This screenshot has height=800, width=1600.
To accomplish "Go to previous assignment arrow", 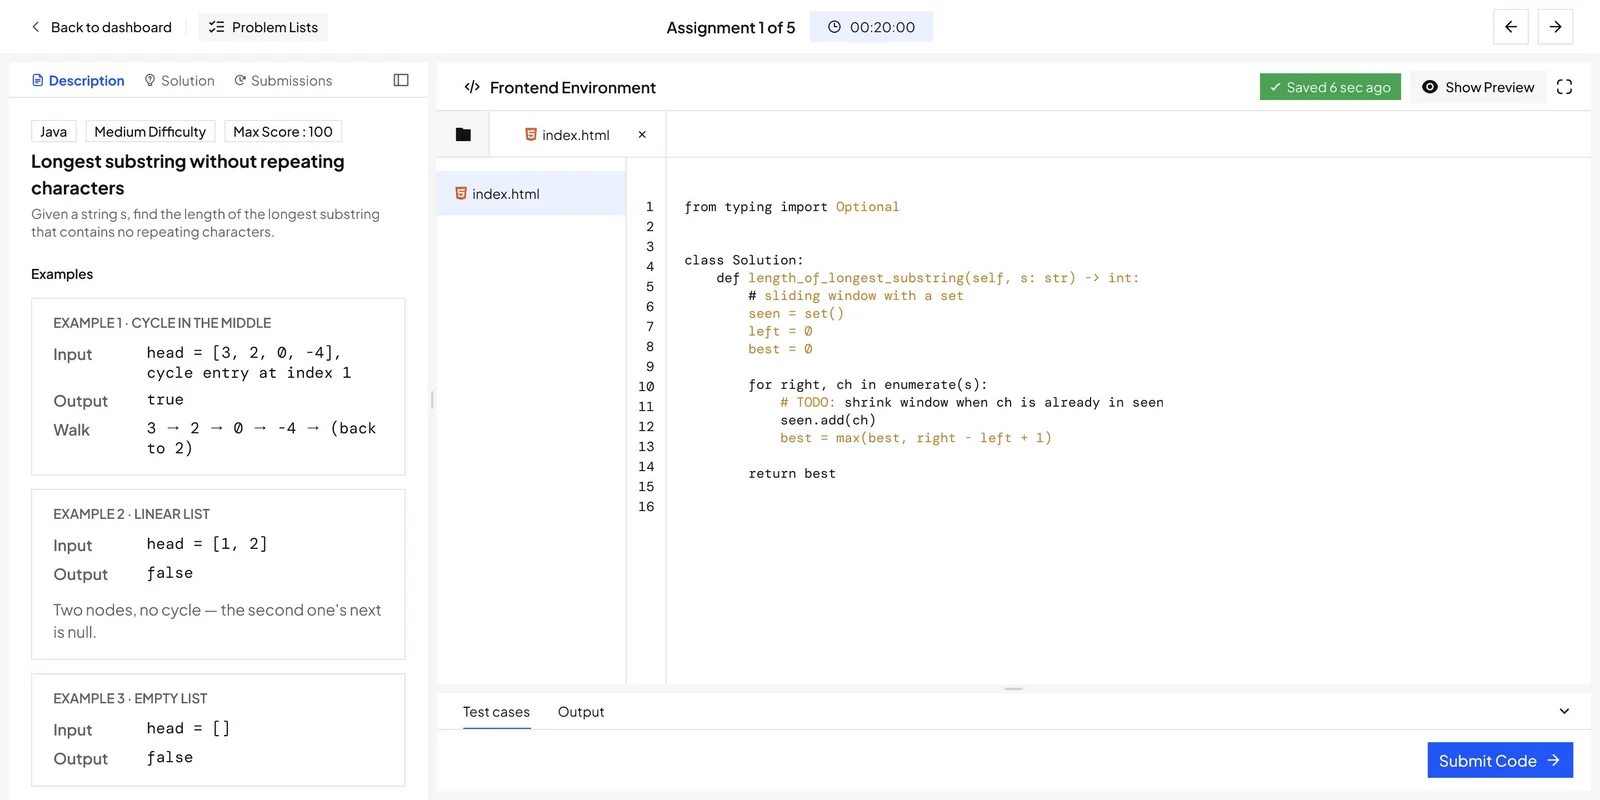I will (1511, 27).
